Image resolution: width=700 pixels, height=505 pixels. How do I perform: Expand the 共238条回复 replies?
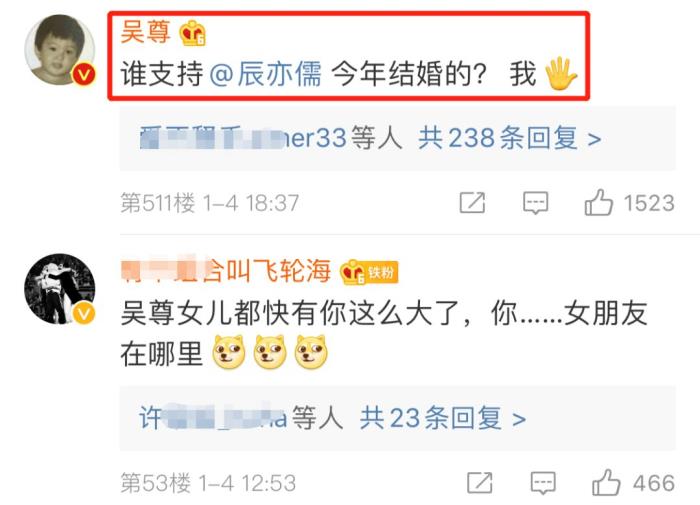click(x=509, y=138)
